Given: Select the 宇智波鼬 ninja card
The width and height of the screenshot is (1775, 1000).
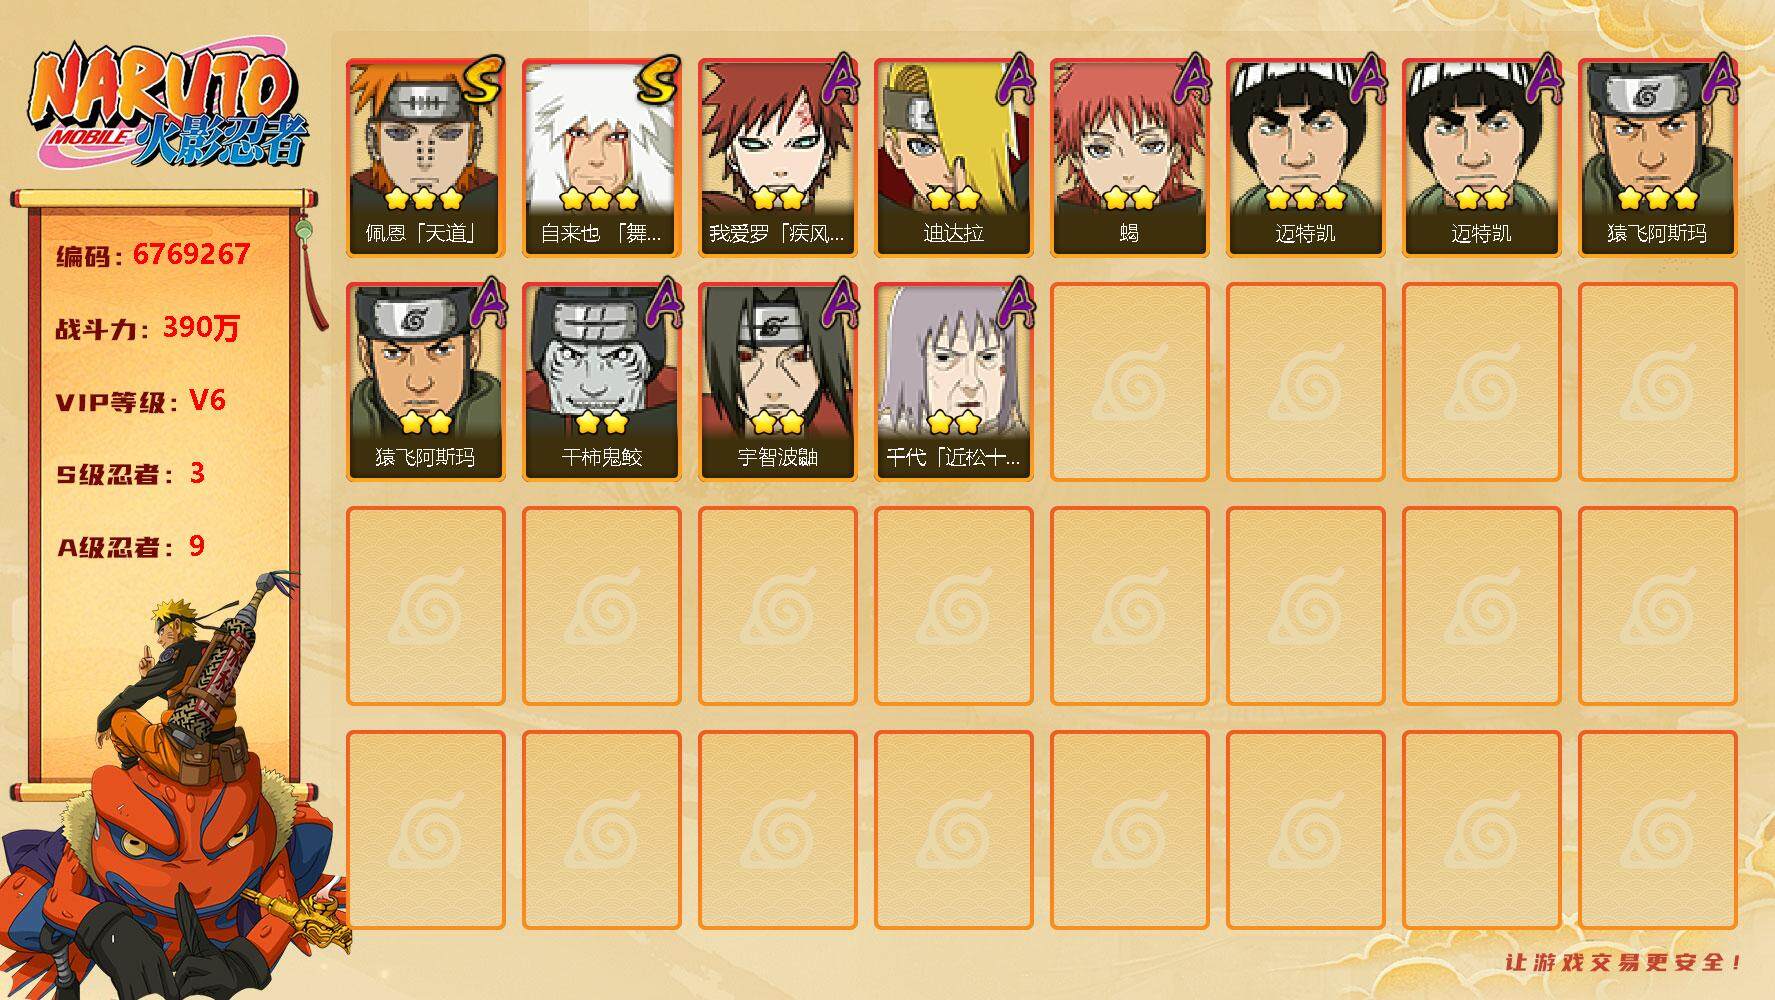Looking at the screenshot, I should tap(777, 382).
